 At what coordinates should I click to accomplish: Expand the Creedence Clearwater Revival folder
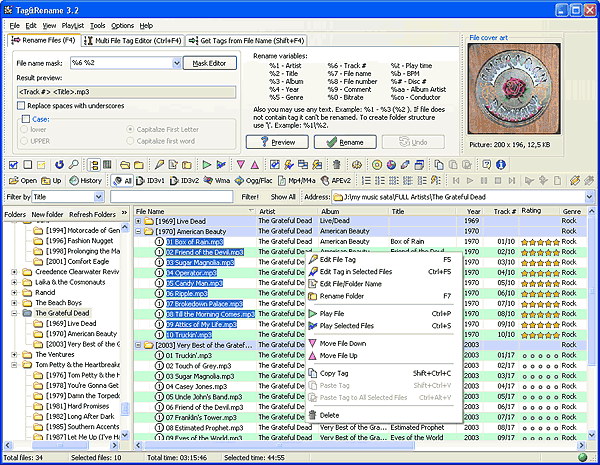point(14,271)
